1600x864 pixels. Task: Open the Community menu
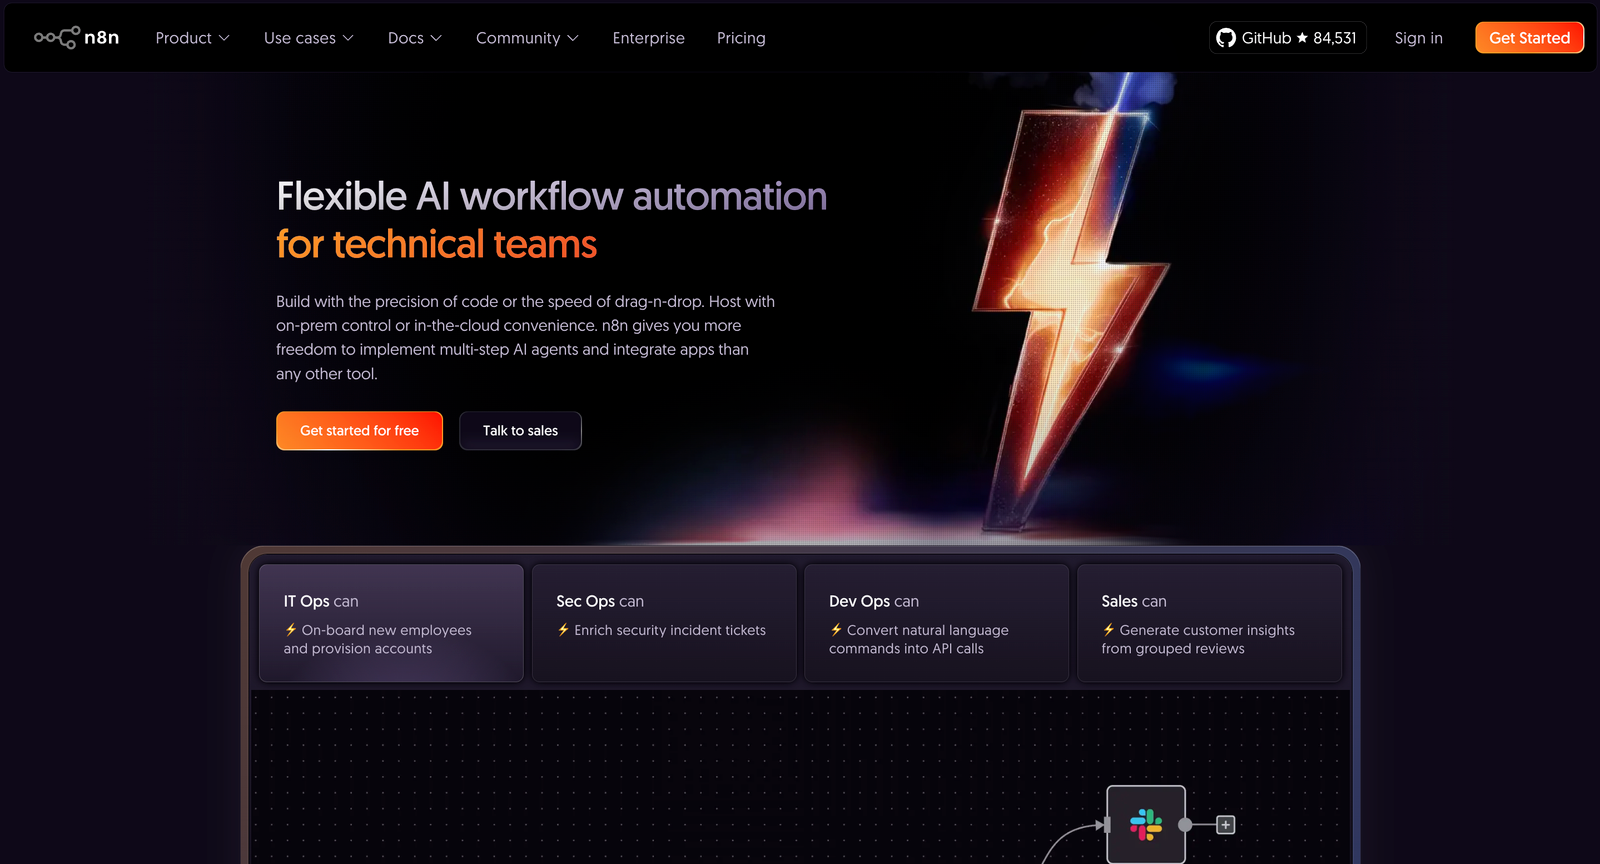(527, 38)
